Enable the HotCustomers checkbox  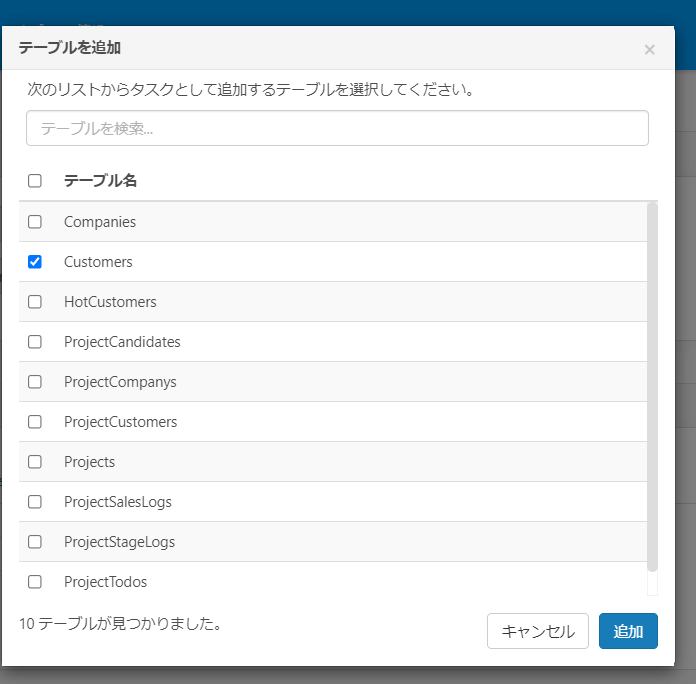pos(35,302)
